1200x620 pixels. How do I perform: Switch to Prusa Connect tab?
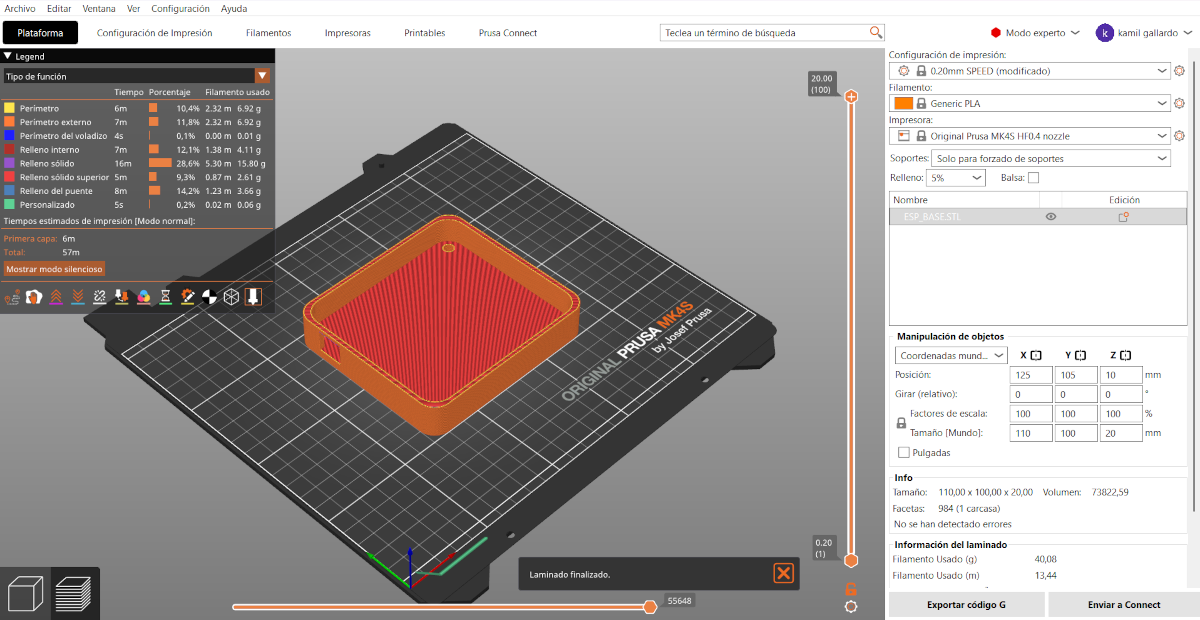pos(508,33)
